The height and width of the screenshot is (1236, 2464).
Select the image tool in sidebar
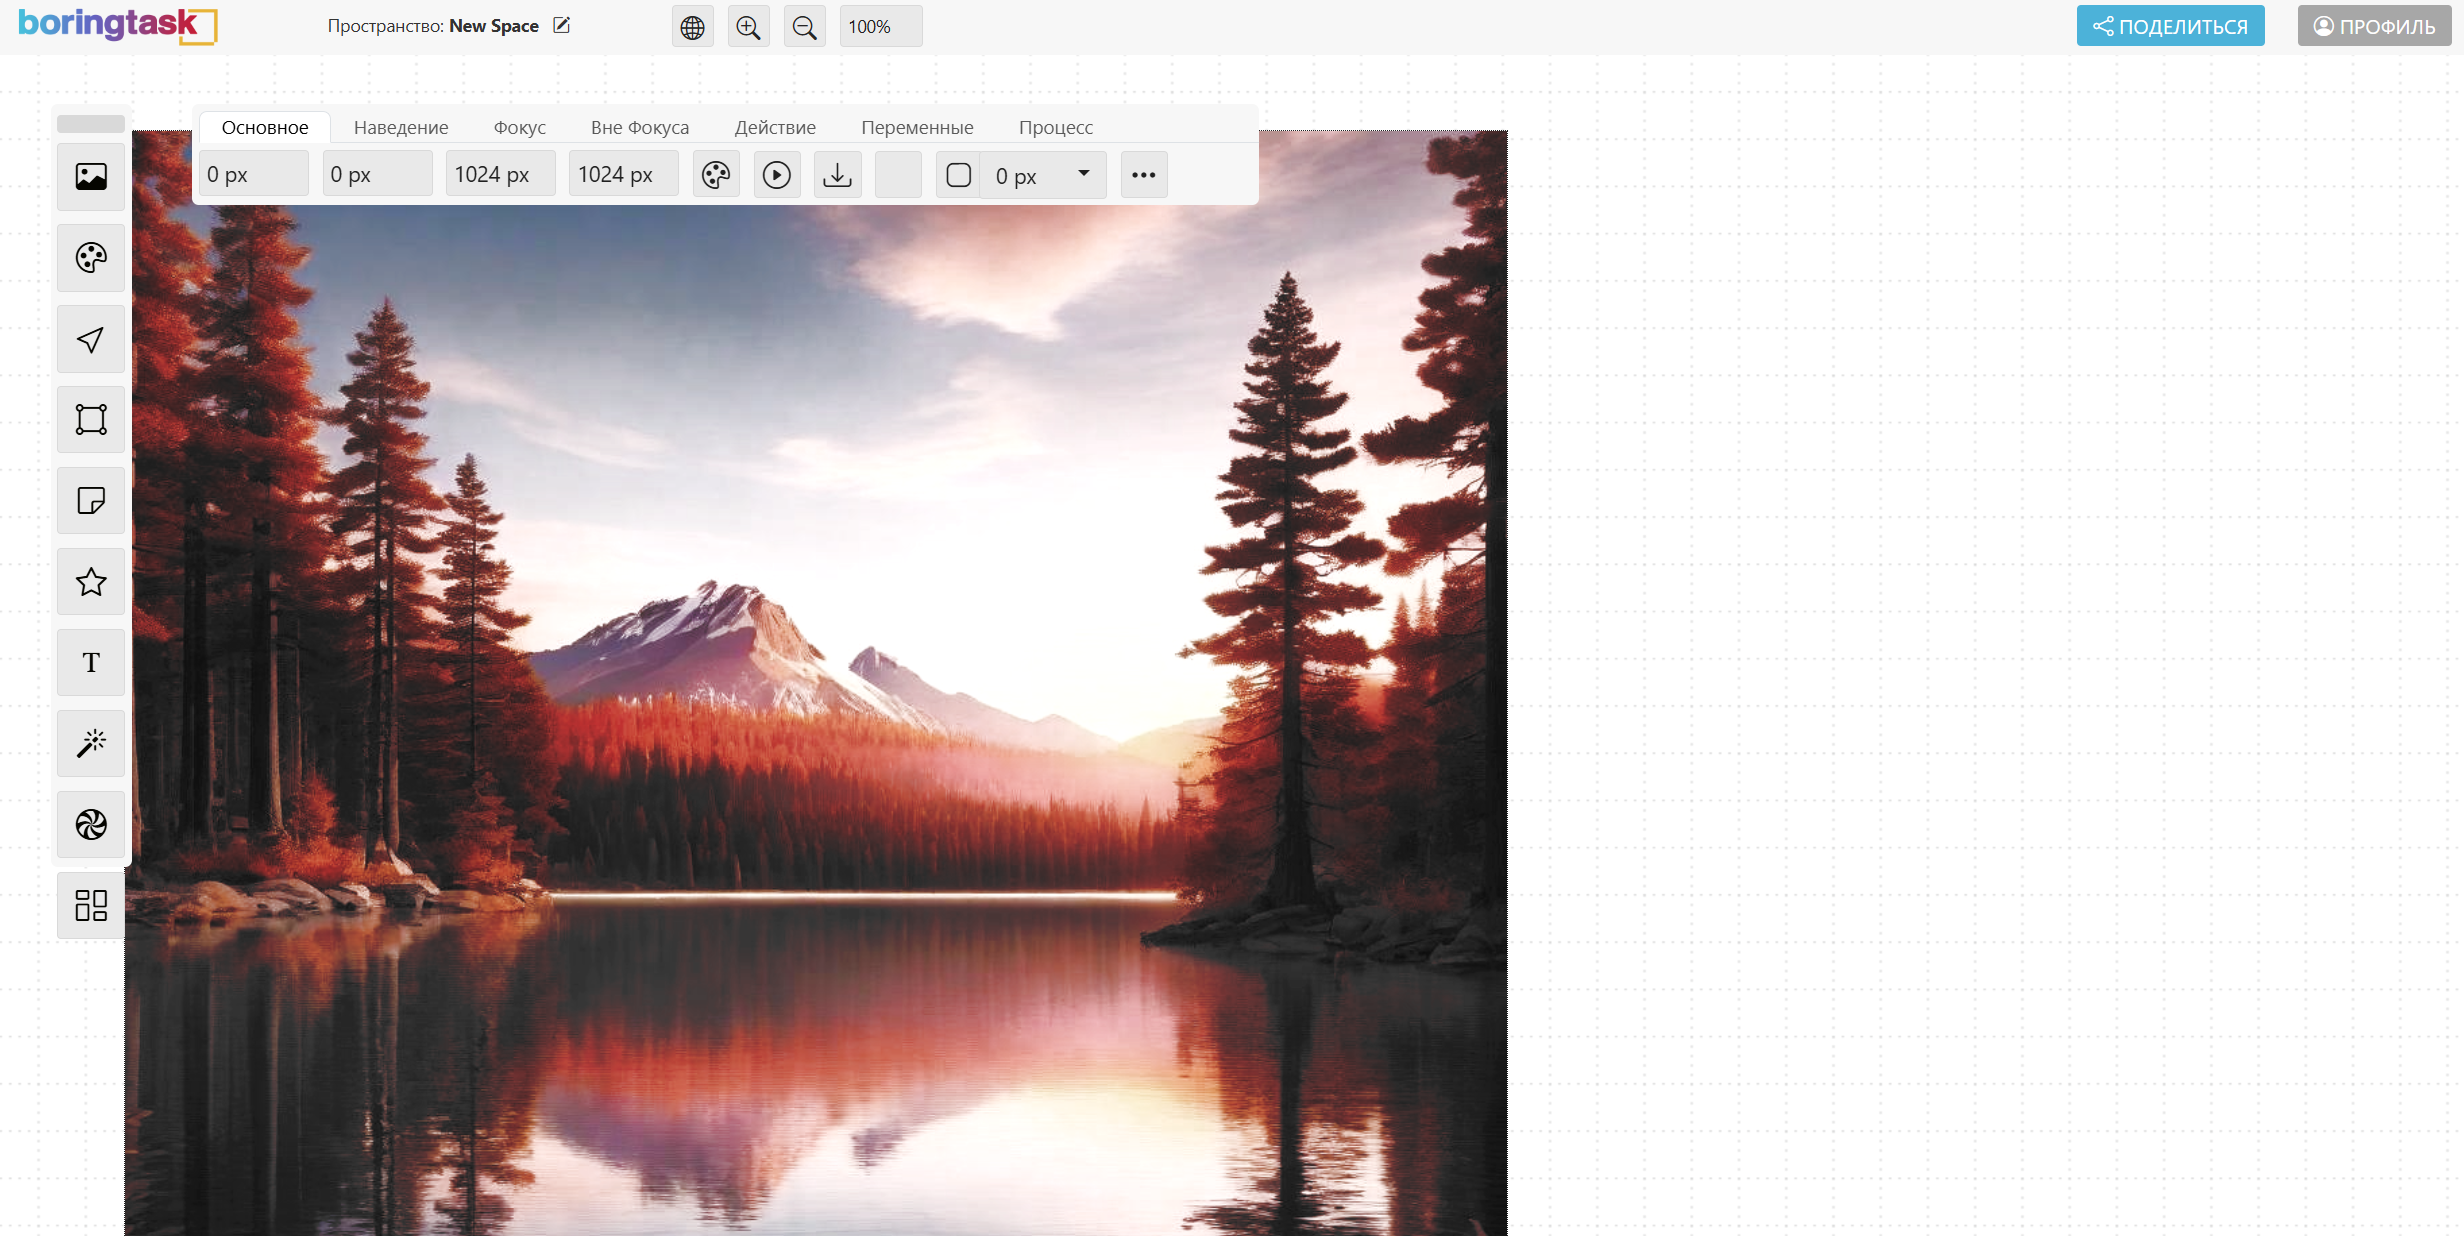coord(91,177)
